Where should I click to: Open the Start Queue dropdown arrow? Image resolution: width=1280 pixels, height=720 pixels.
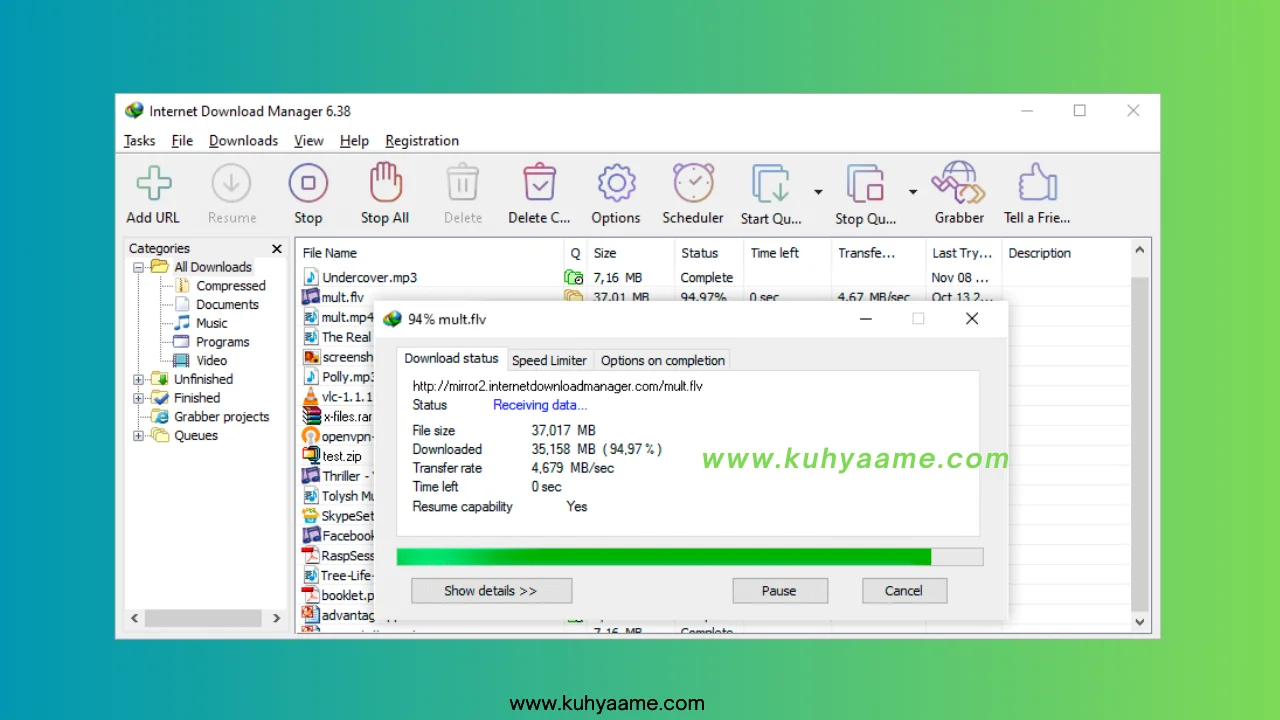point(818,191)
